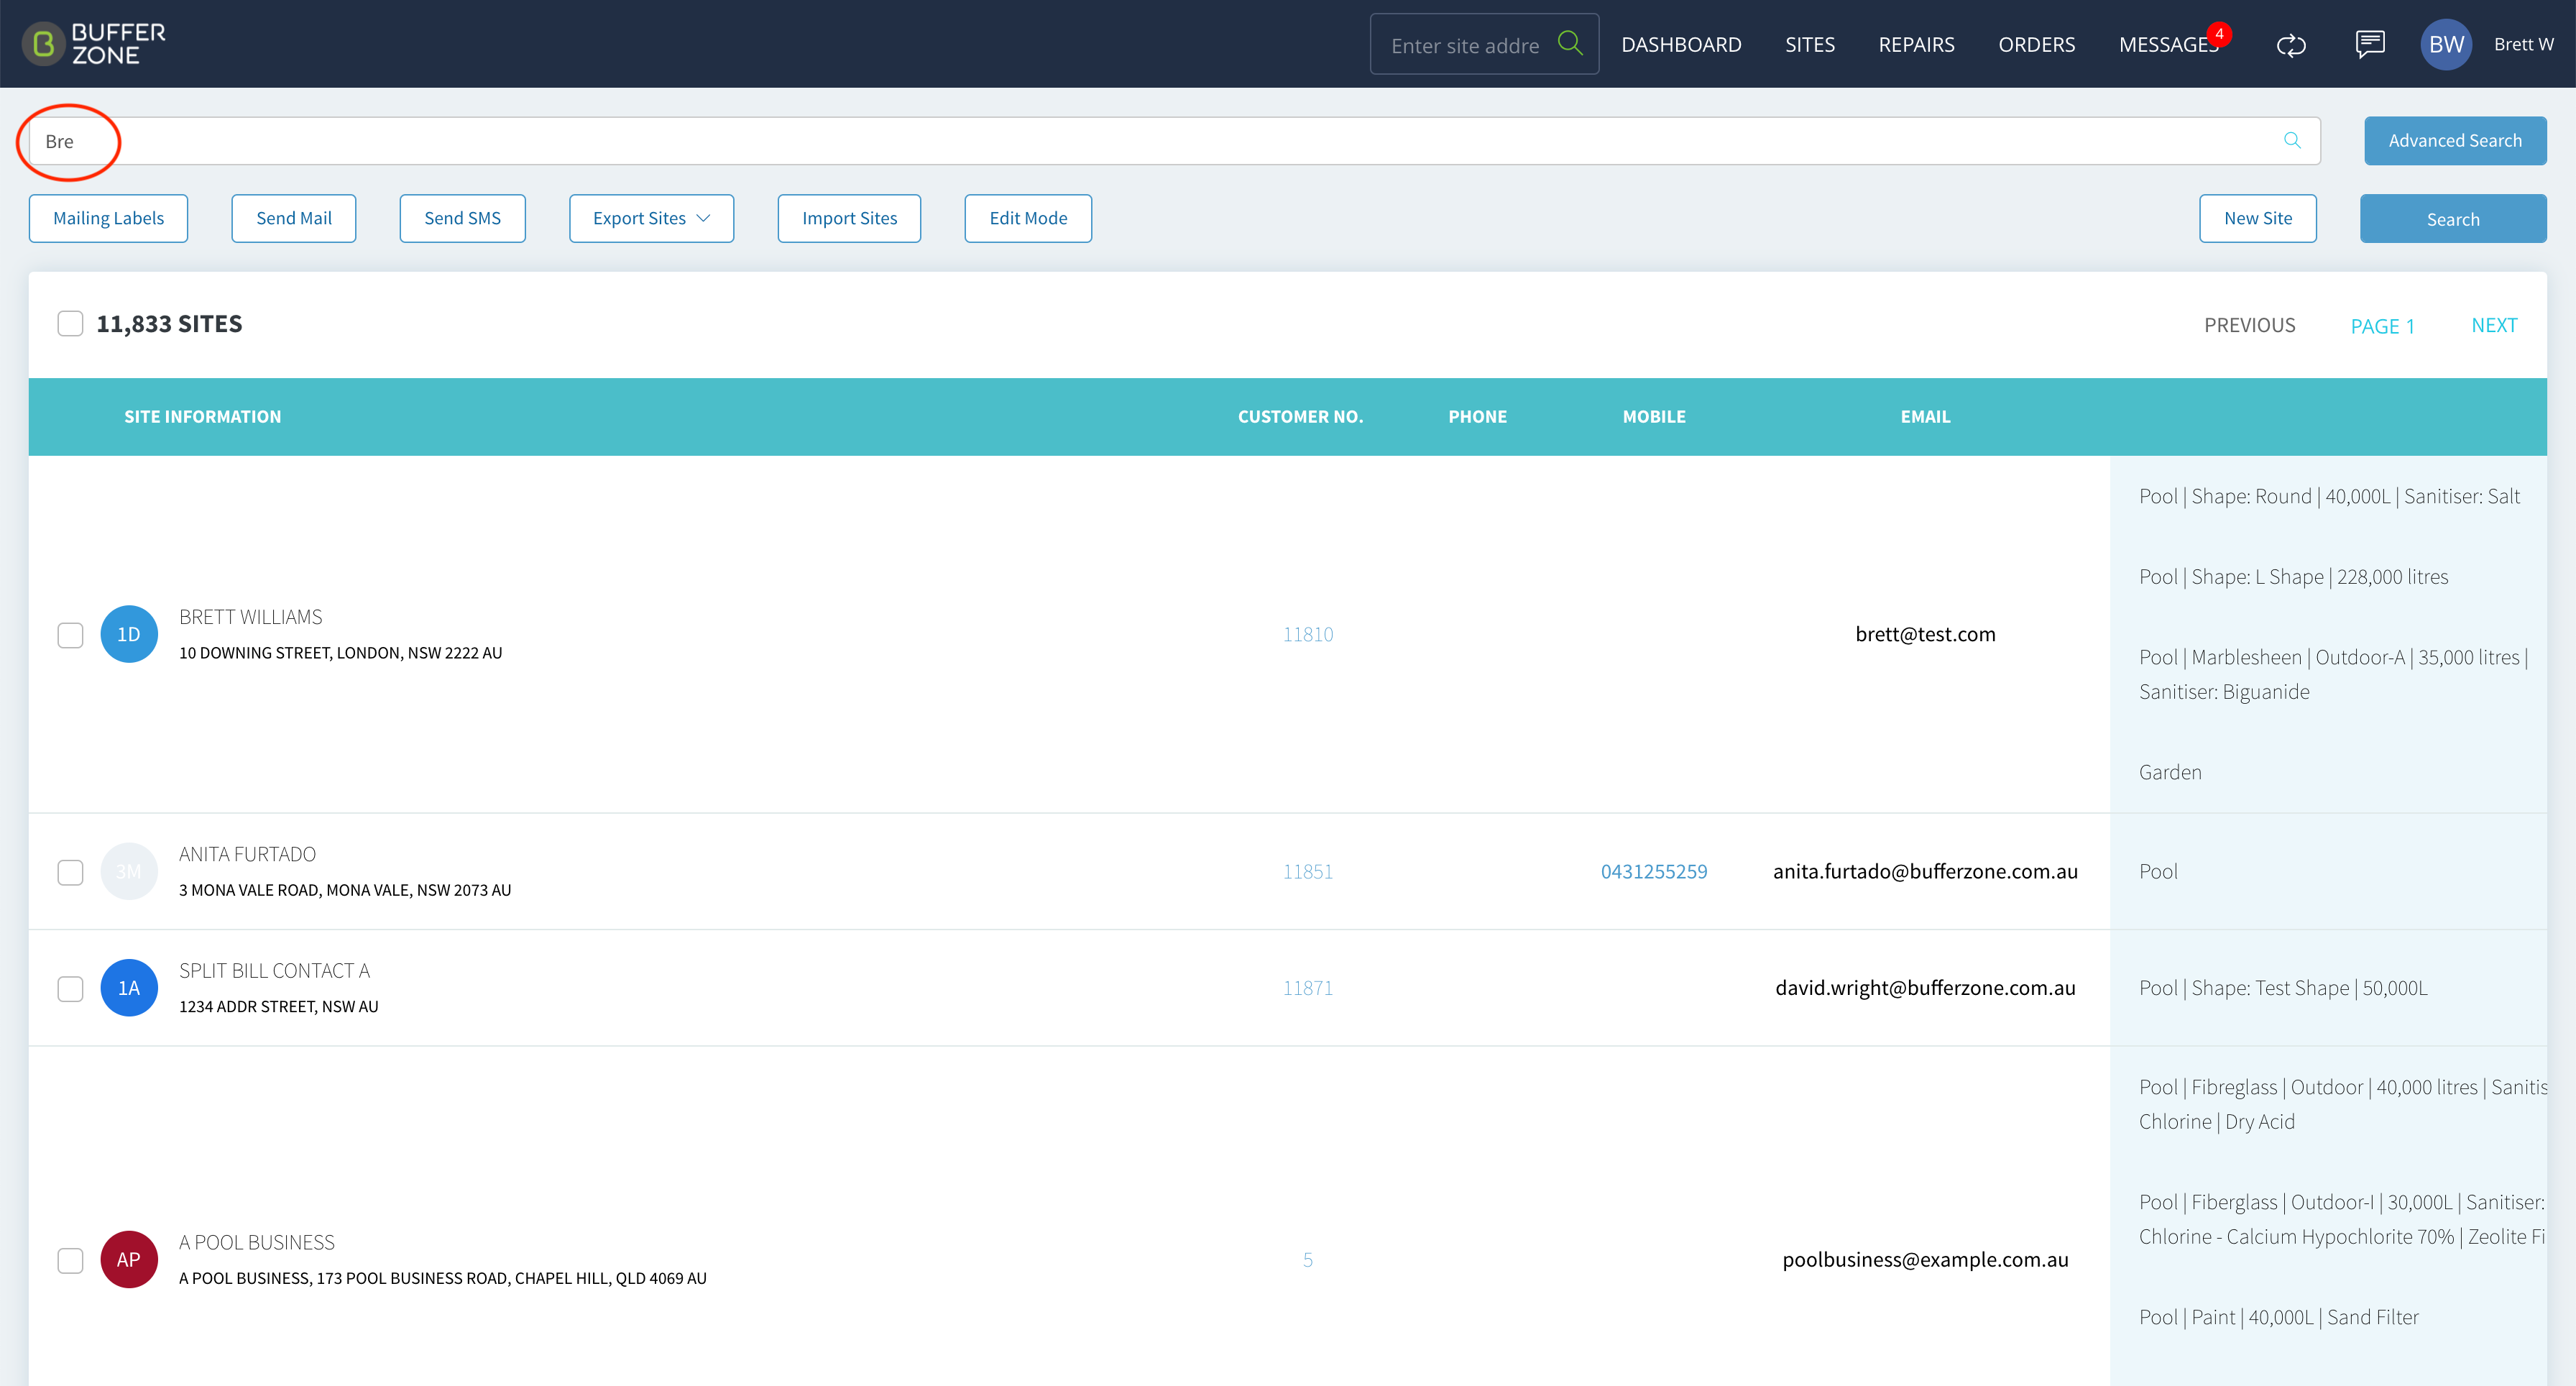The image size is (2576, 1386).
Task: Click the Buffer Zone logo
Action: tap(94, 44)
